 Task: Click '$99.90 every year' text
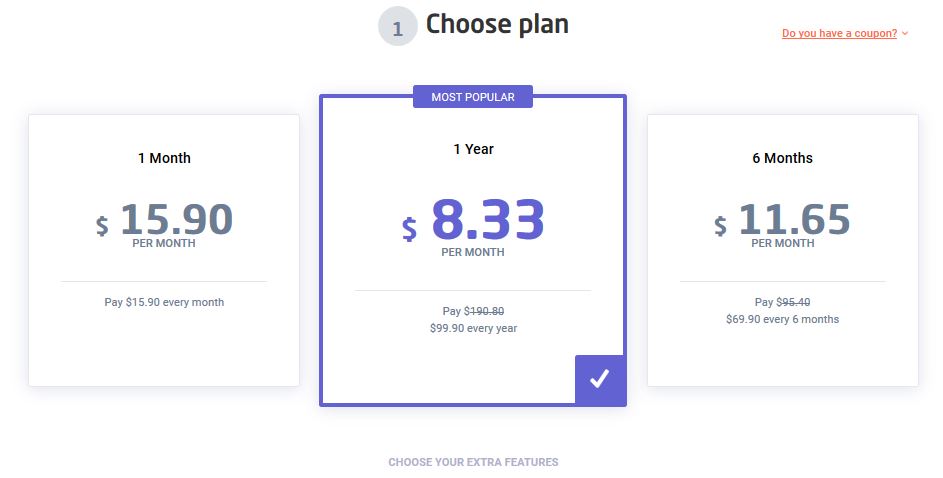[x=473, y=328]
